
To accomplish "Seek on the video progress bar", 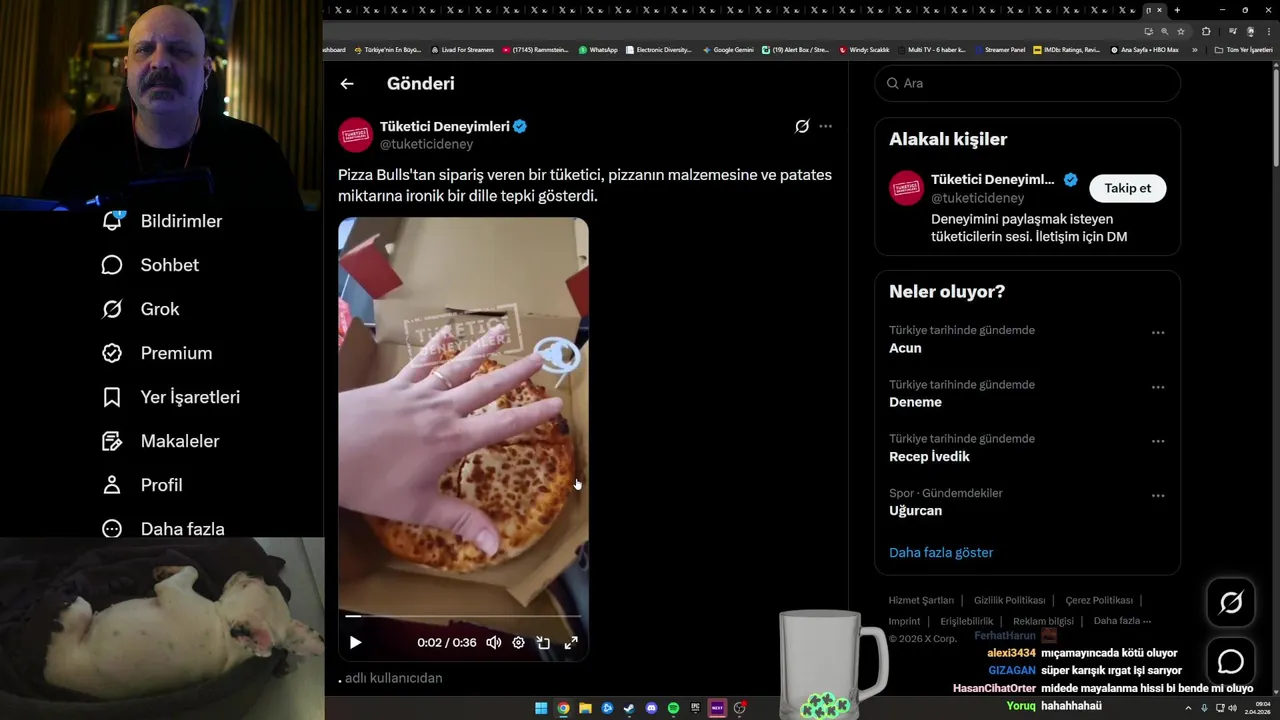I will tap(463, 616).
